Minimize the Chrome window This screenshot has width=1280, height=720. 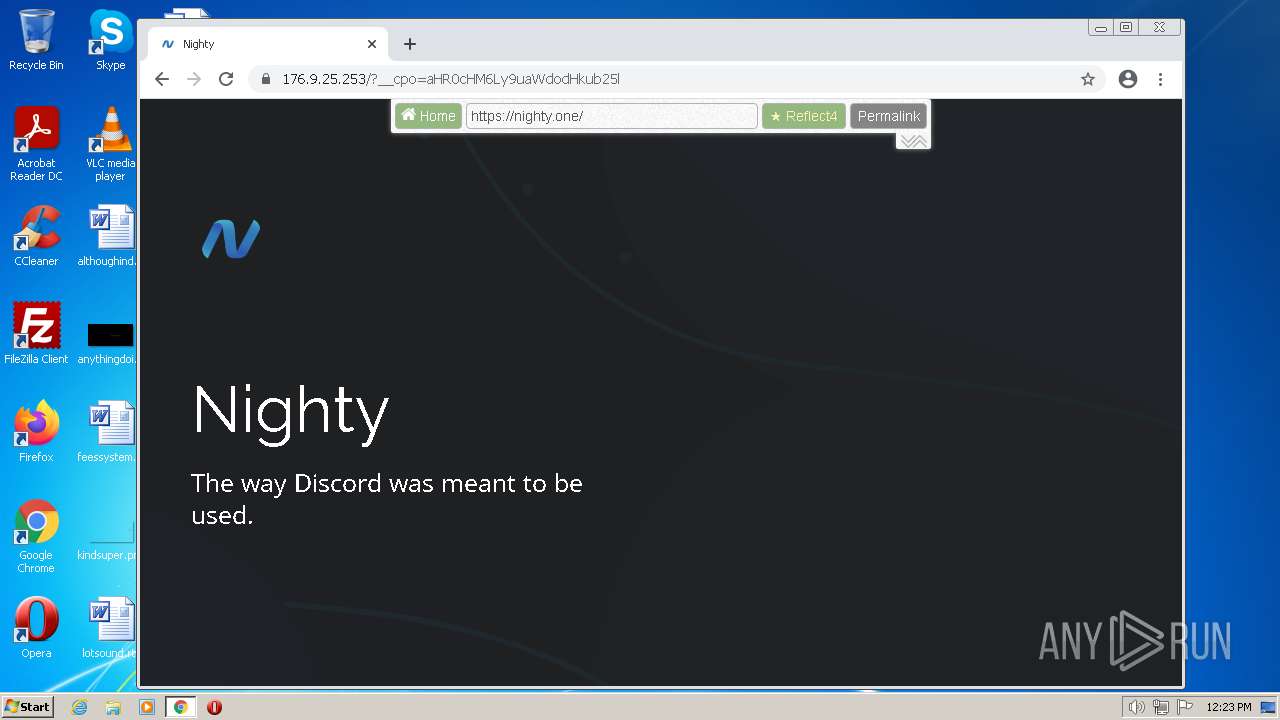[x=1101, y=28]
